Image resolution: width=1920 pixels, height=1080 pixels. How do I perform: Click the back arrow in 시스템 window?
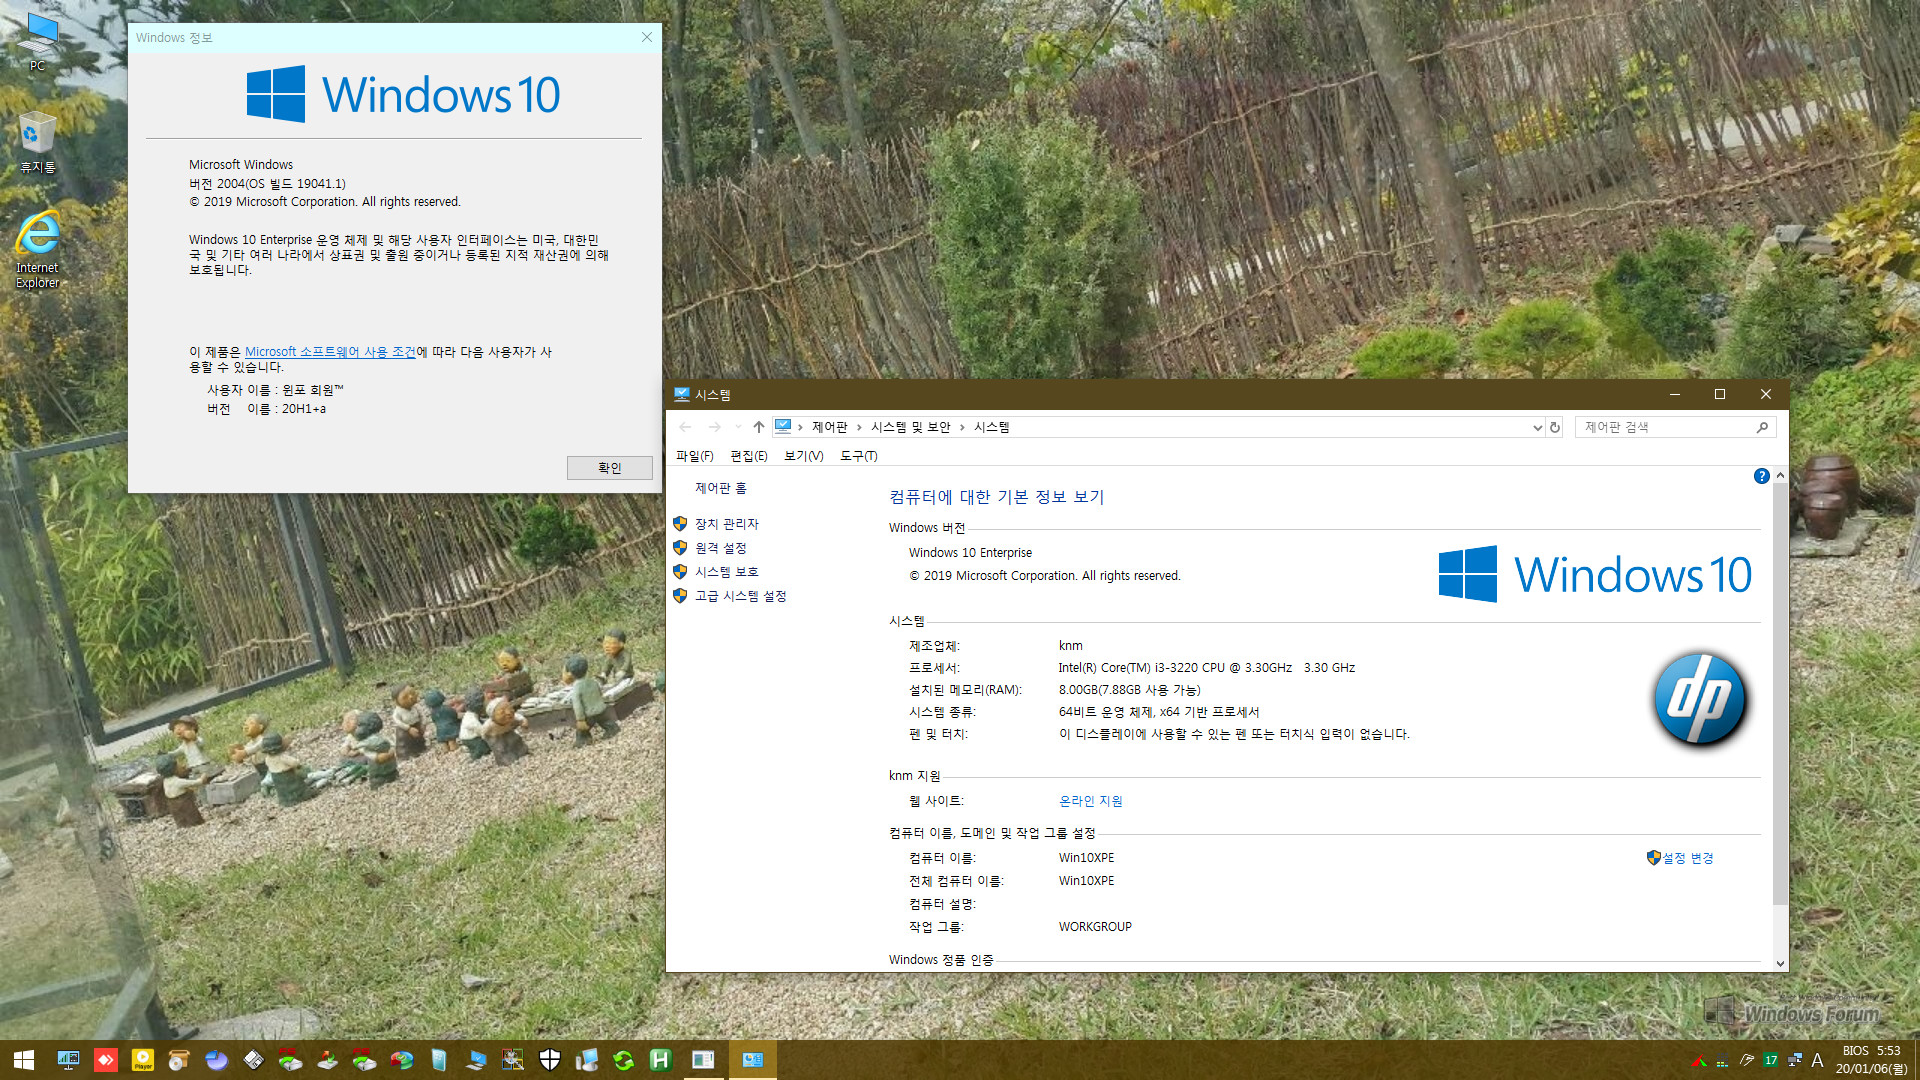[x=685, y=427]
